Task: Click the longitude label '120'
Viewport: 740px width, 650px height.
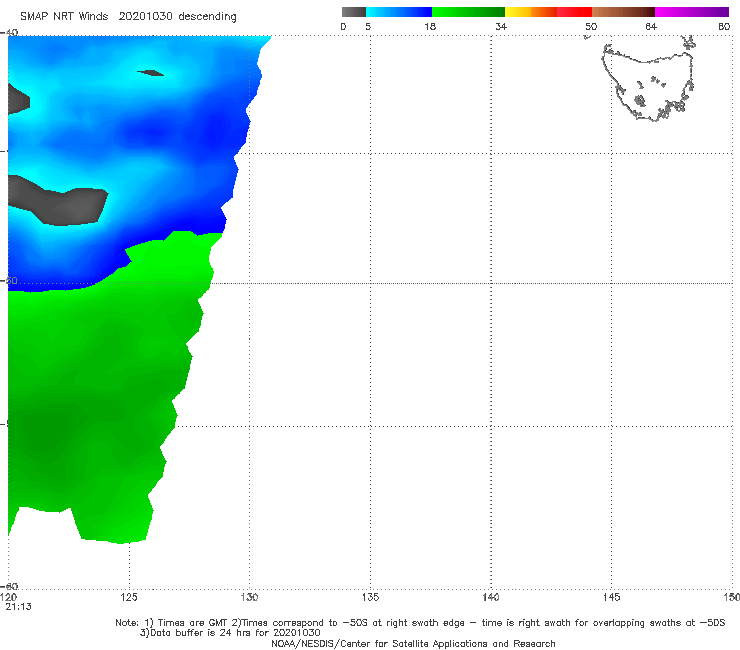Action: (x=8, y=598)
